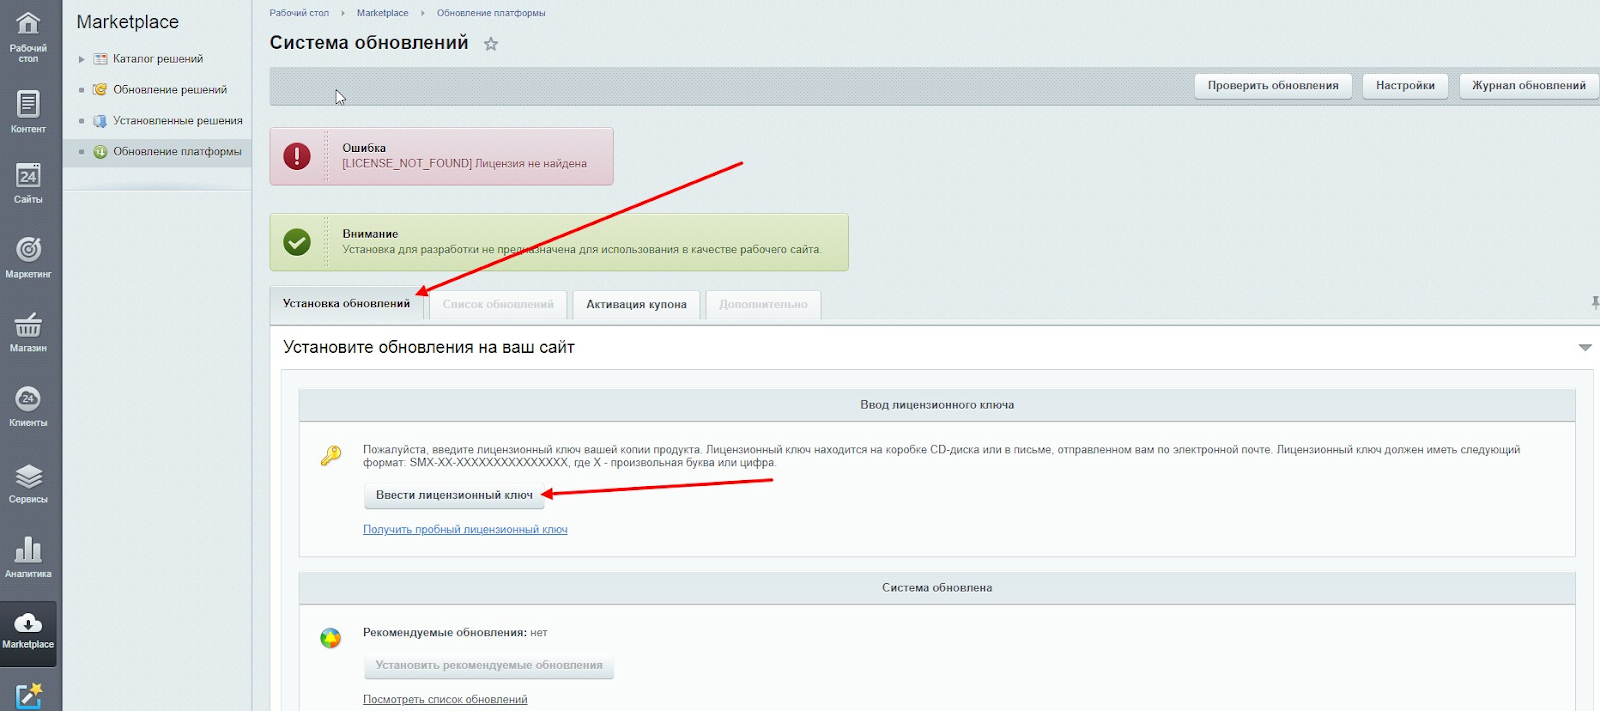1600x711 pixels.
Task: Switch to the Список обновлений tab
Action: coord(498,304)
